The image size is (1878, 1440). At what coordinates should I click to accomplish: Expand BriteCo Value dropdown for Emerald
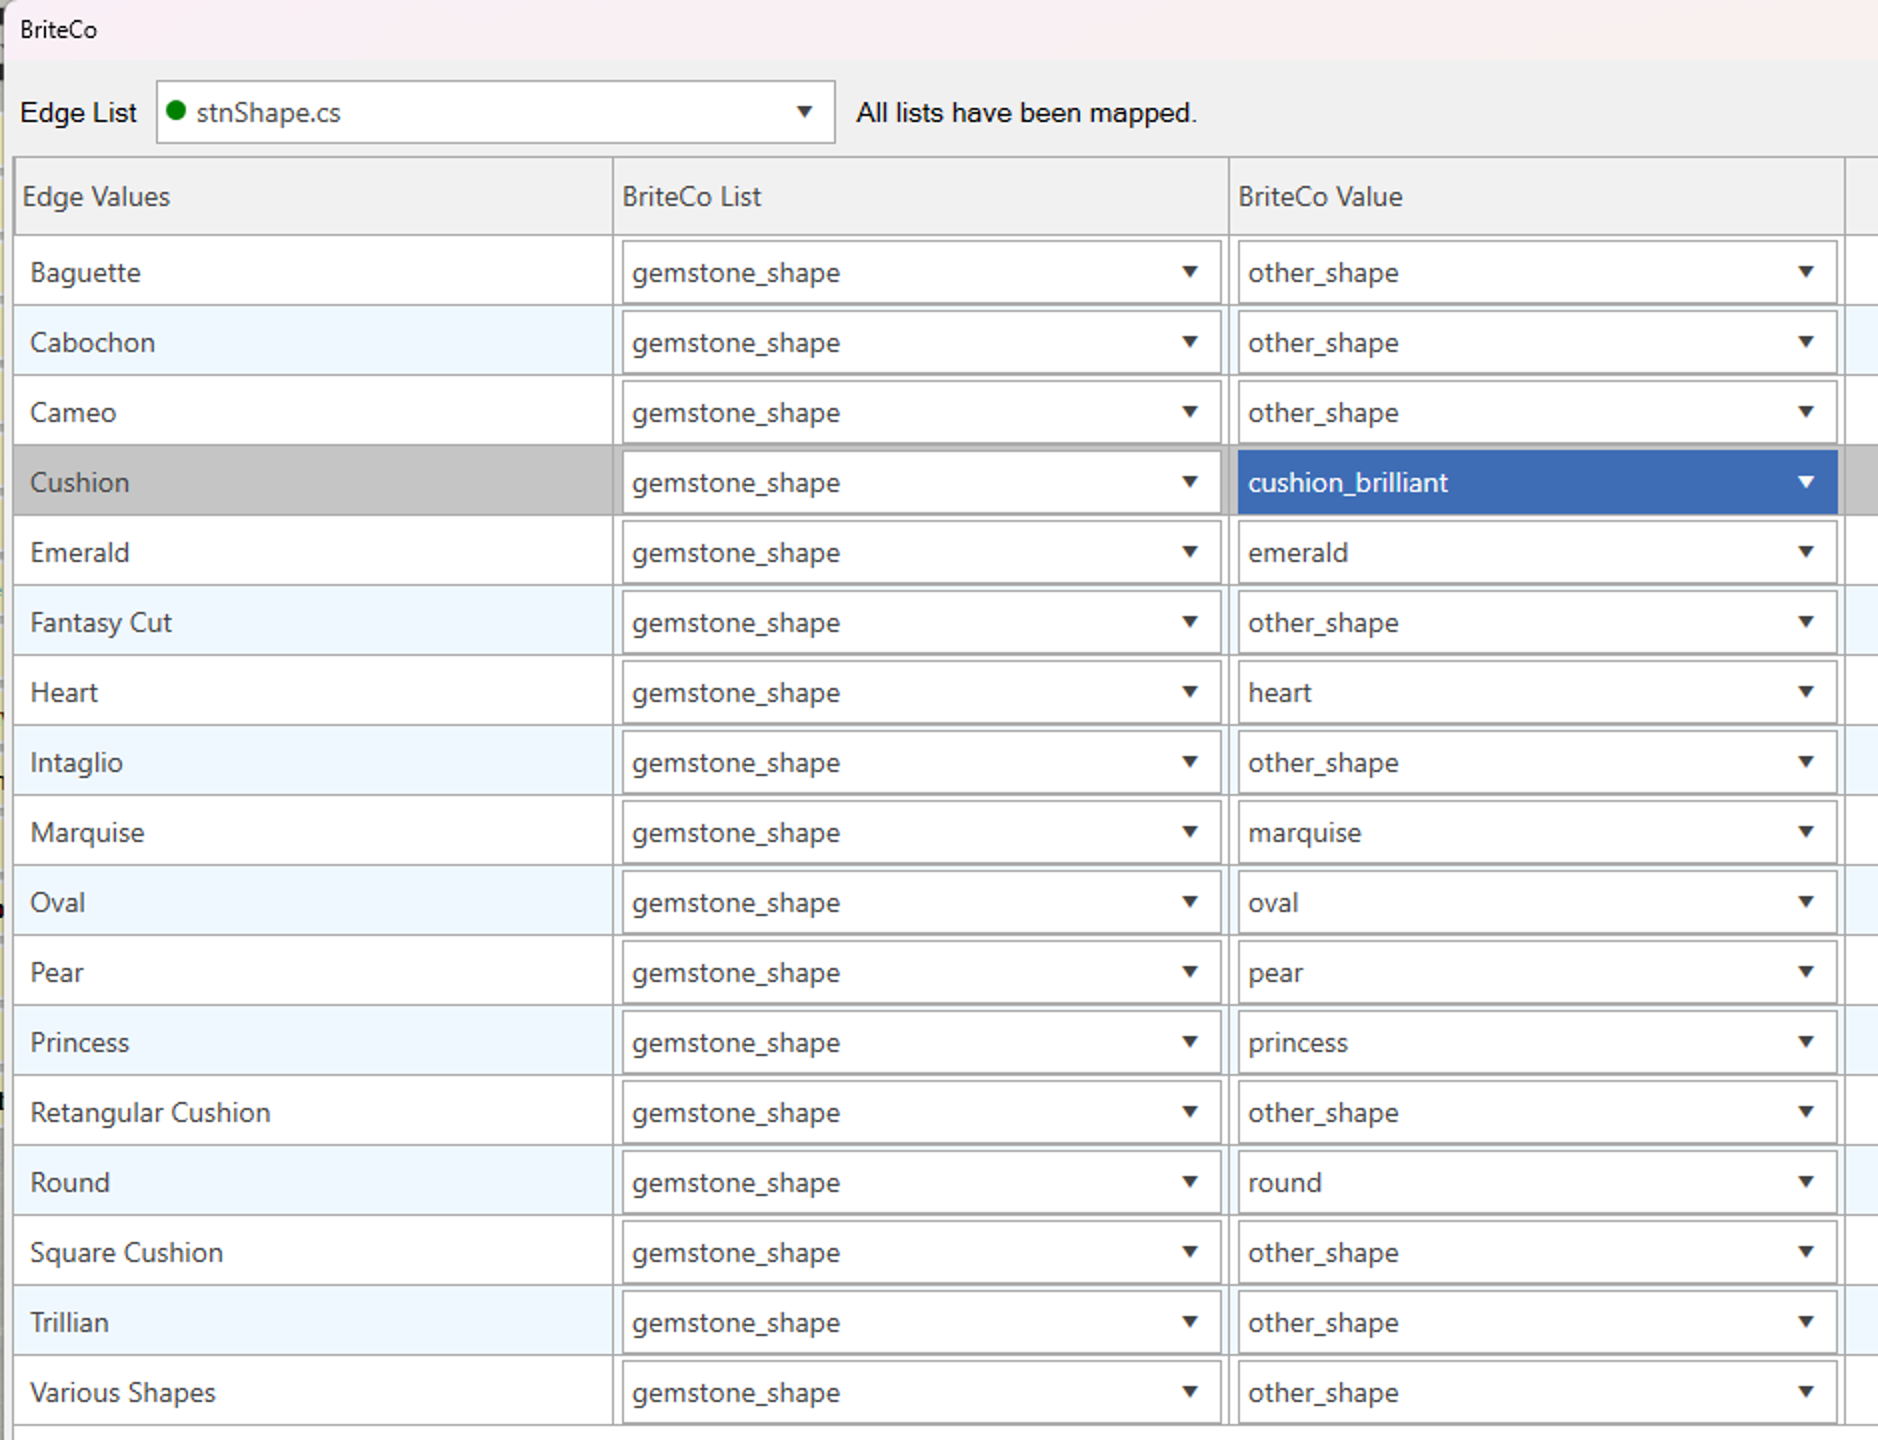1805,552
